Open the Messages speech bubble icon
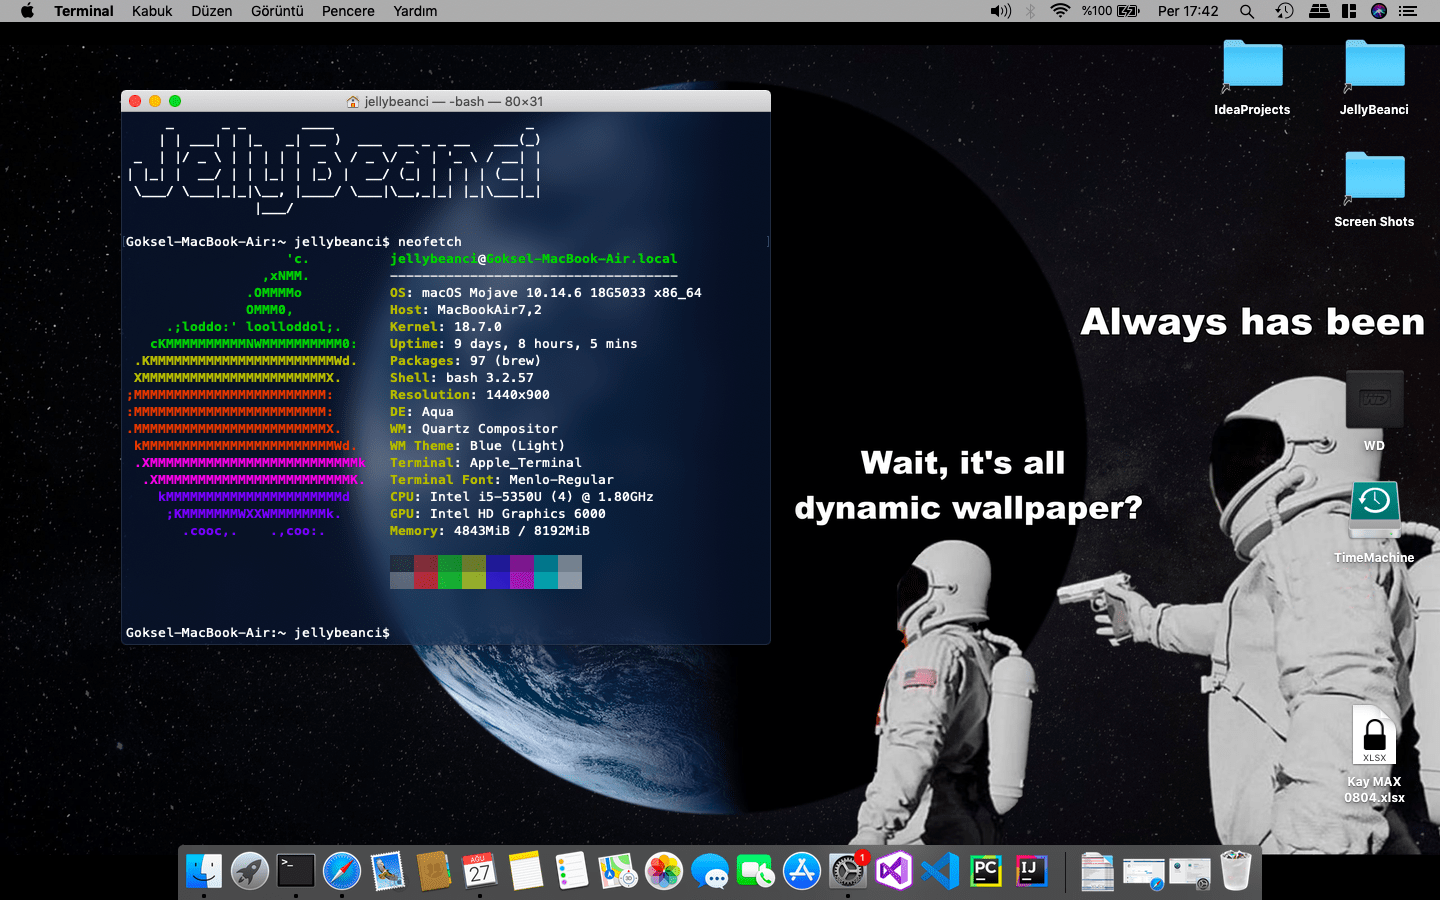The width and height of the screenshot is (1440, 900). [x=710, y=871]
